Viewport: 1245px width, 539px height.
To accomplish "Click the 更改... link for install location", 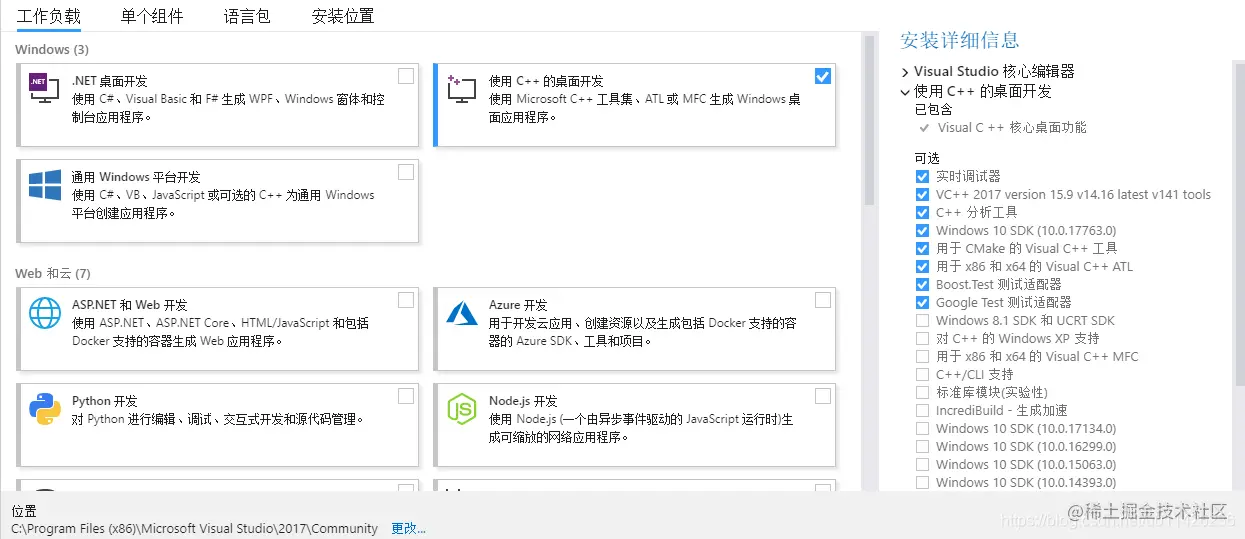I will [408, 528].
